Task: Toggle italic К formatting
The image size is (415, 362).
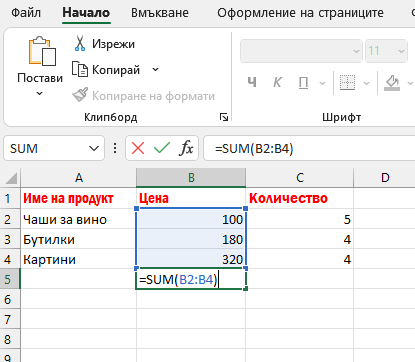Action: [277, 82]
